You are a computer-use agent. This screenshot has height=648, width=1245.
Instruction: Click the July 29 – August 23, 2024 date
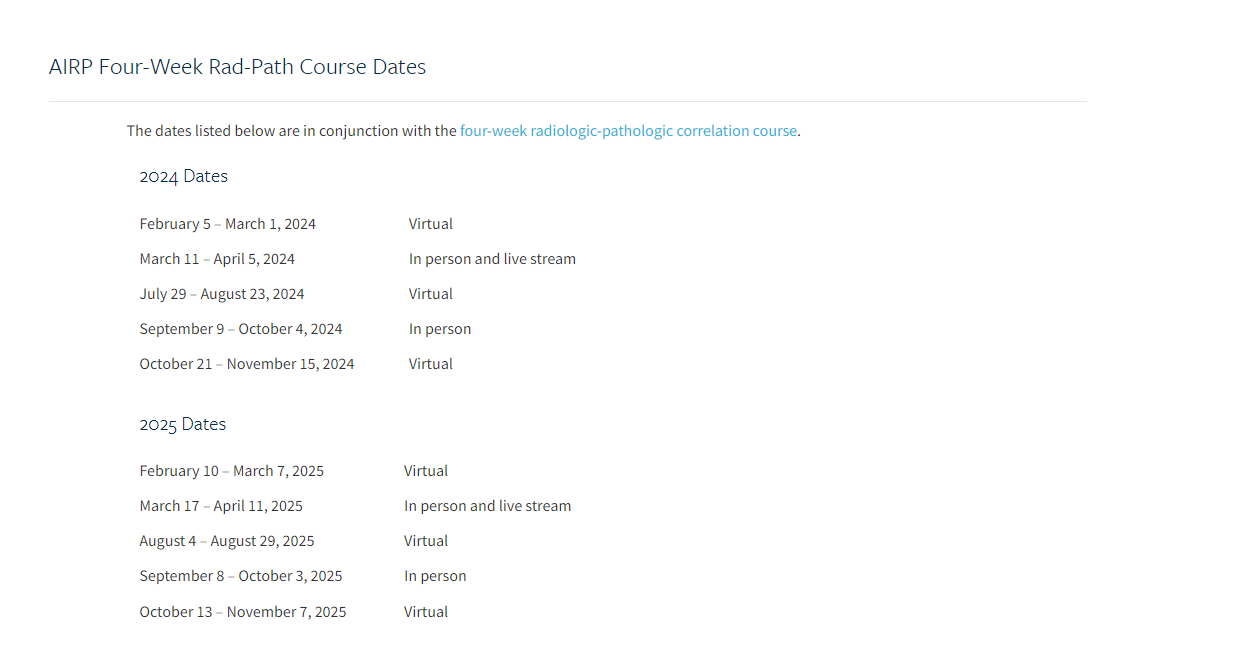click(x=222, y=294)
